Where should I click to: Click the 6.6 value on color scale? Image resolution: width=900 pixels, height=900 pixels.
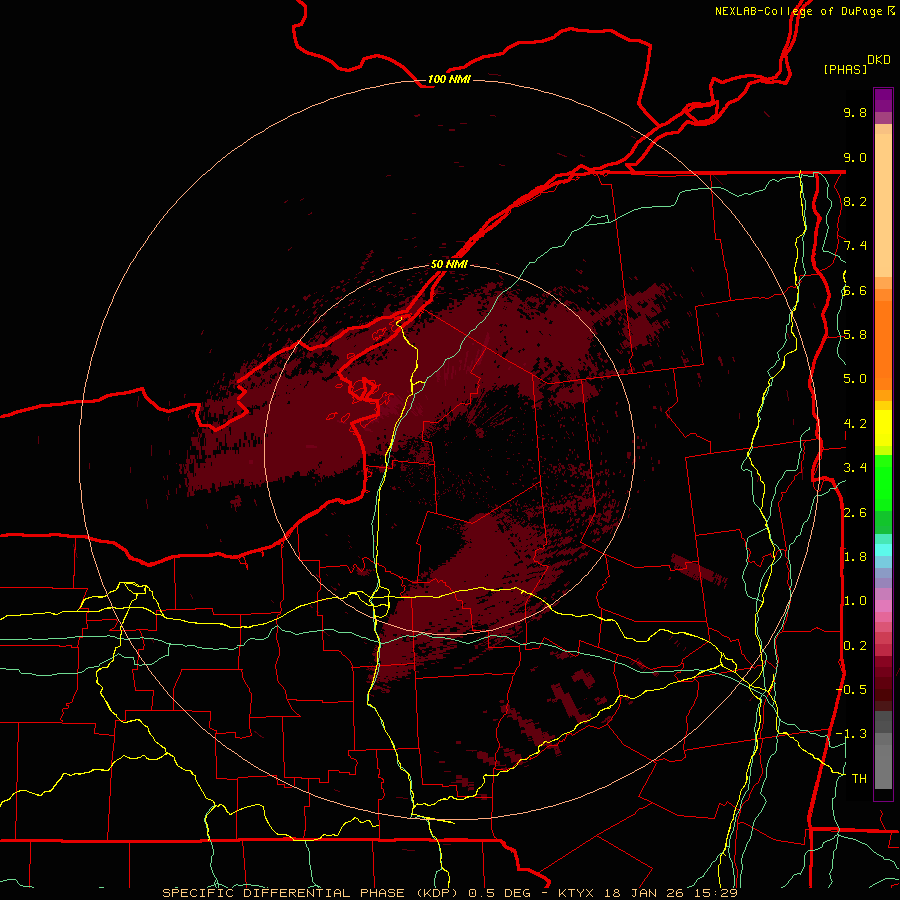pos(855,290)
